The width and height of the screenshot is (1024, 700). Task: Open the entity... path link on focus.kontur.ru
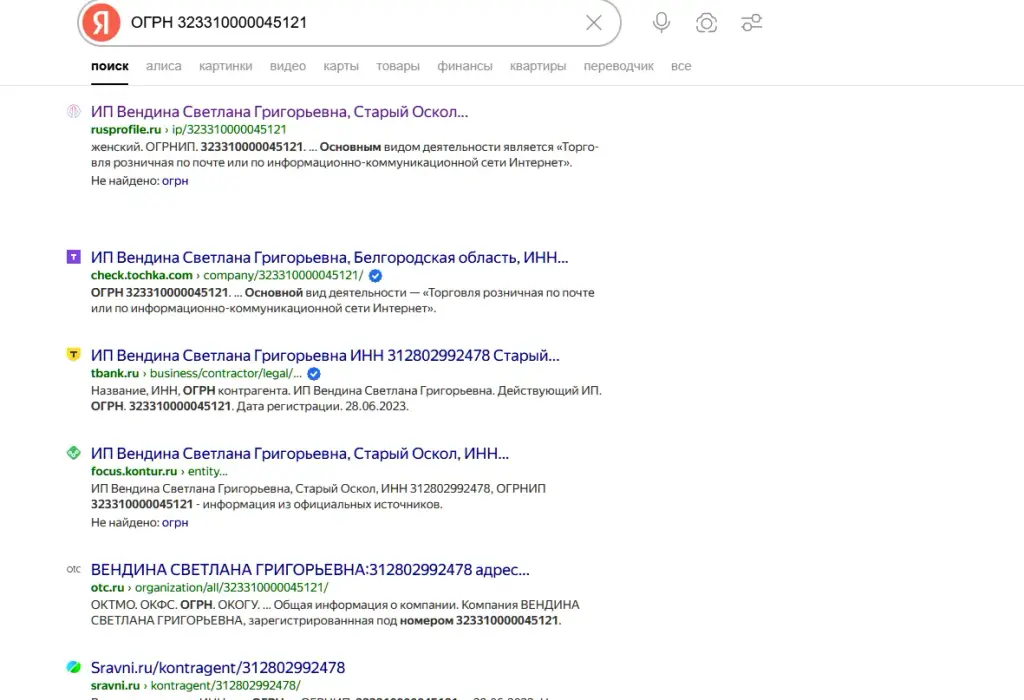tap(208, 471)
